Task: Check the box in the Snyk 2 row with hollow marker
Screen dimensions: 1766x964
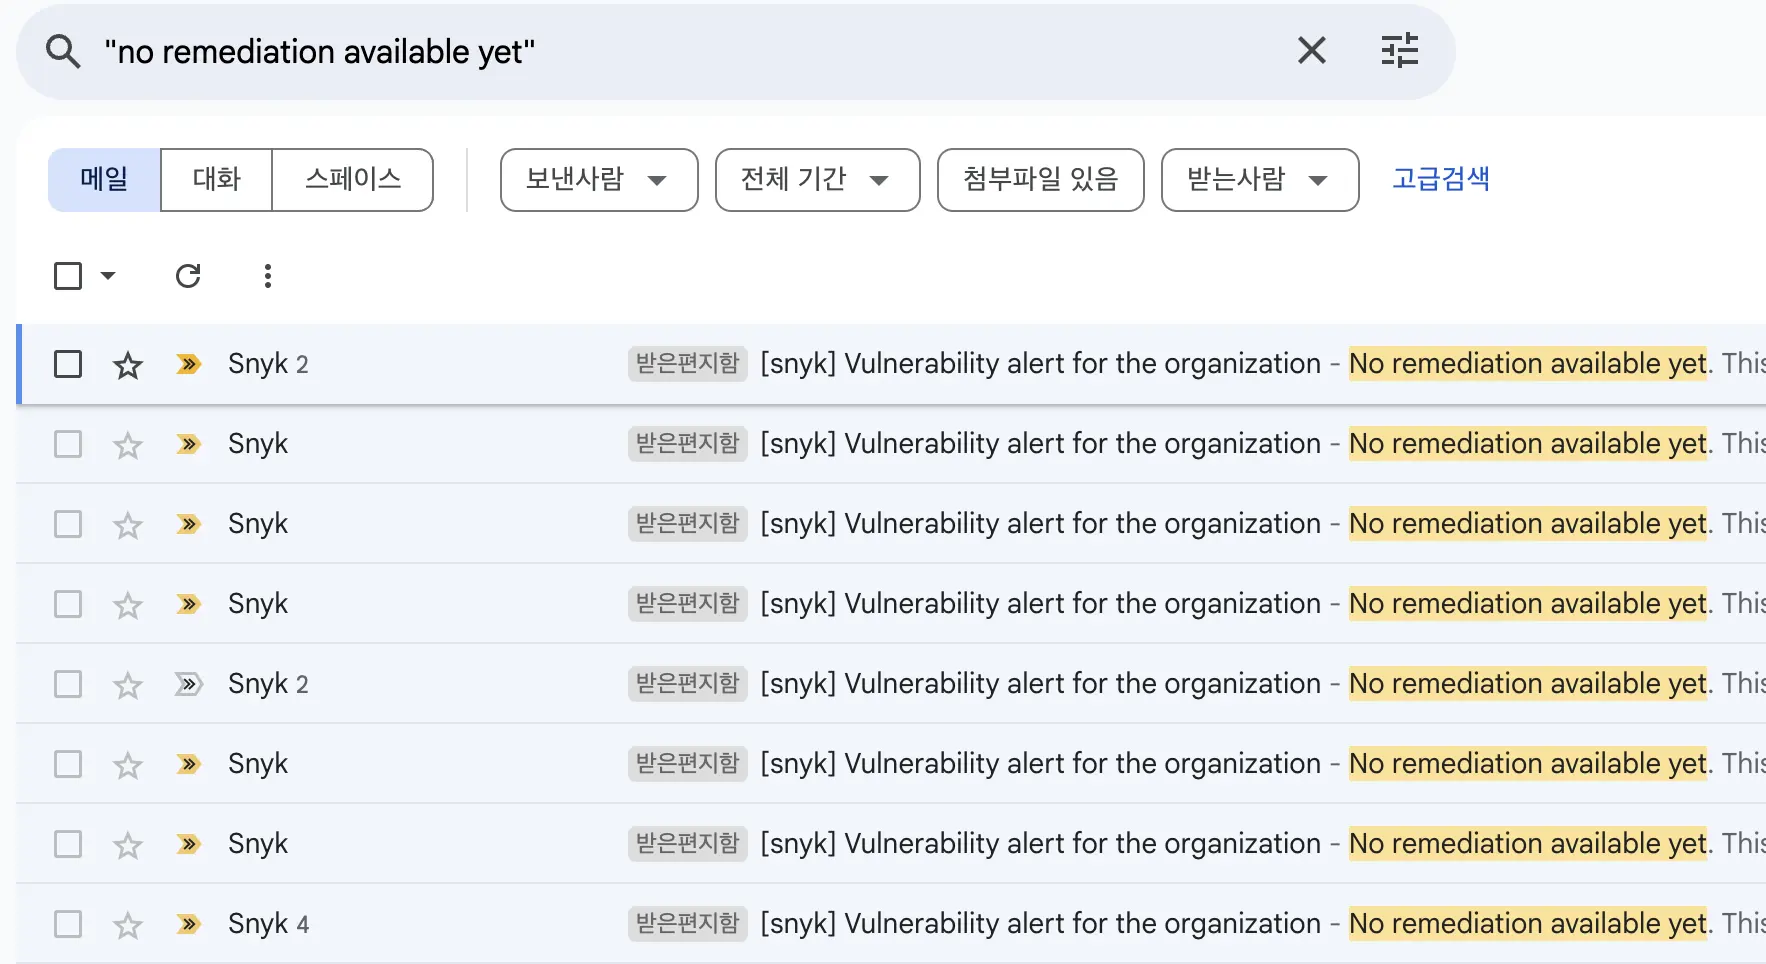Action: pyautogui.click(x=68, y=684)
